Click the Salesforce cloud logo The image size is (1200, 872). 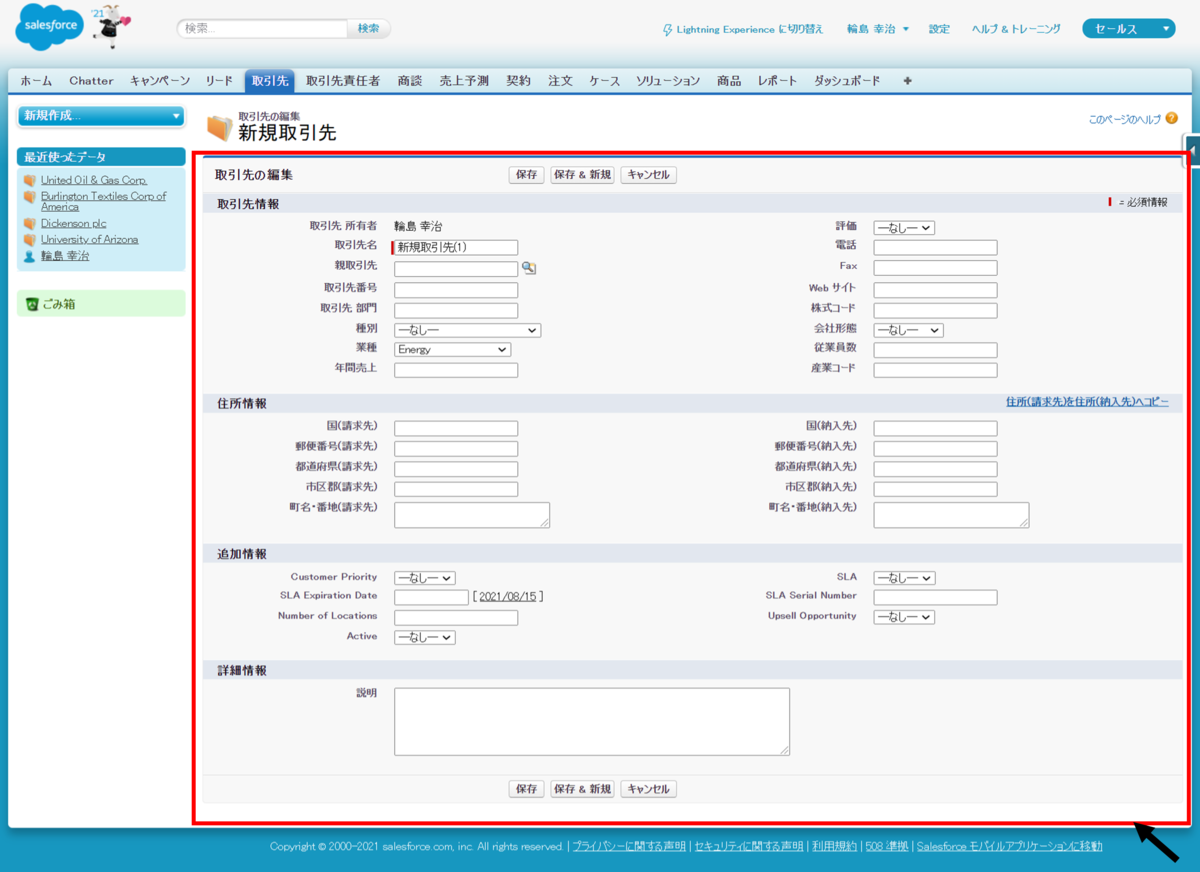[49, 27]
